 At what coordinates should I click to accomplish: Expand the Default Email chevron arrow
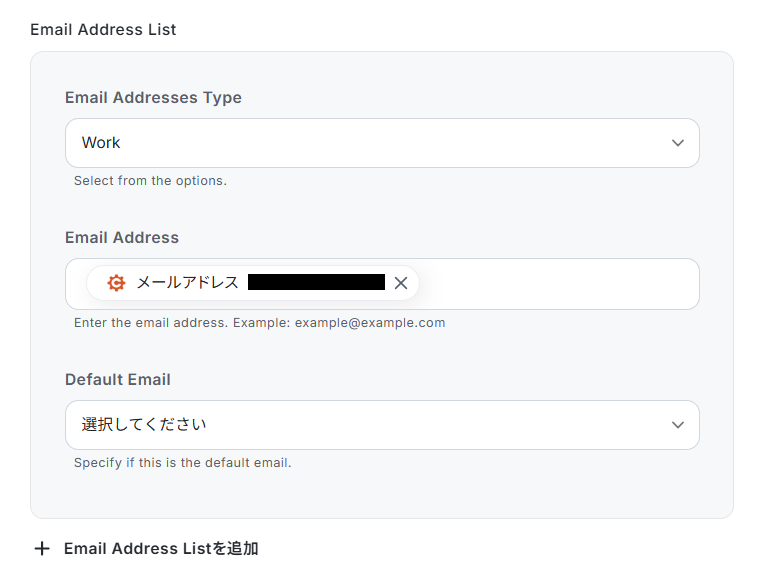coord(678,425)
